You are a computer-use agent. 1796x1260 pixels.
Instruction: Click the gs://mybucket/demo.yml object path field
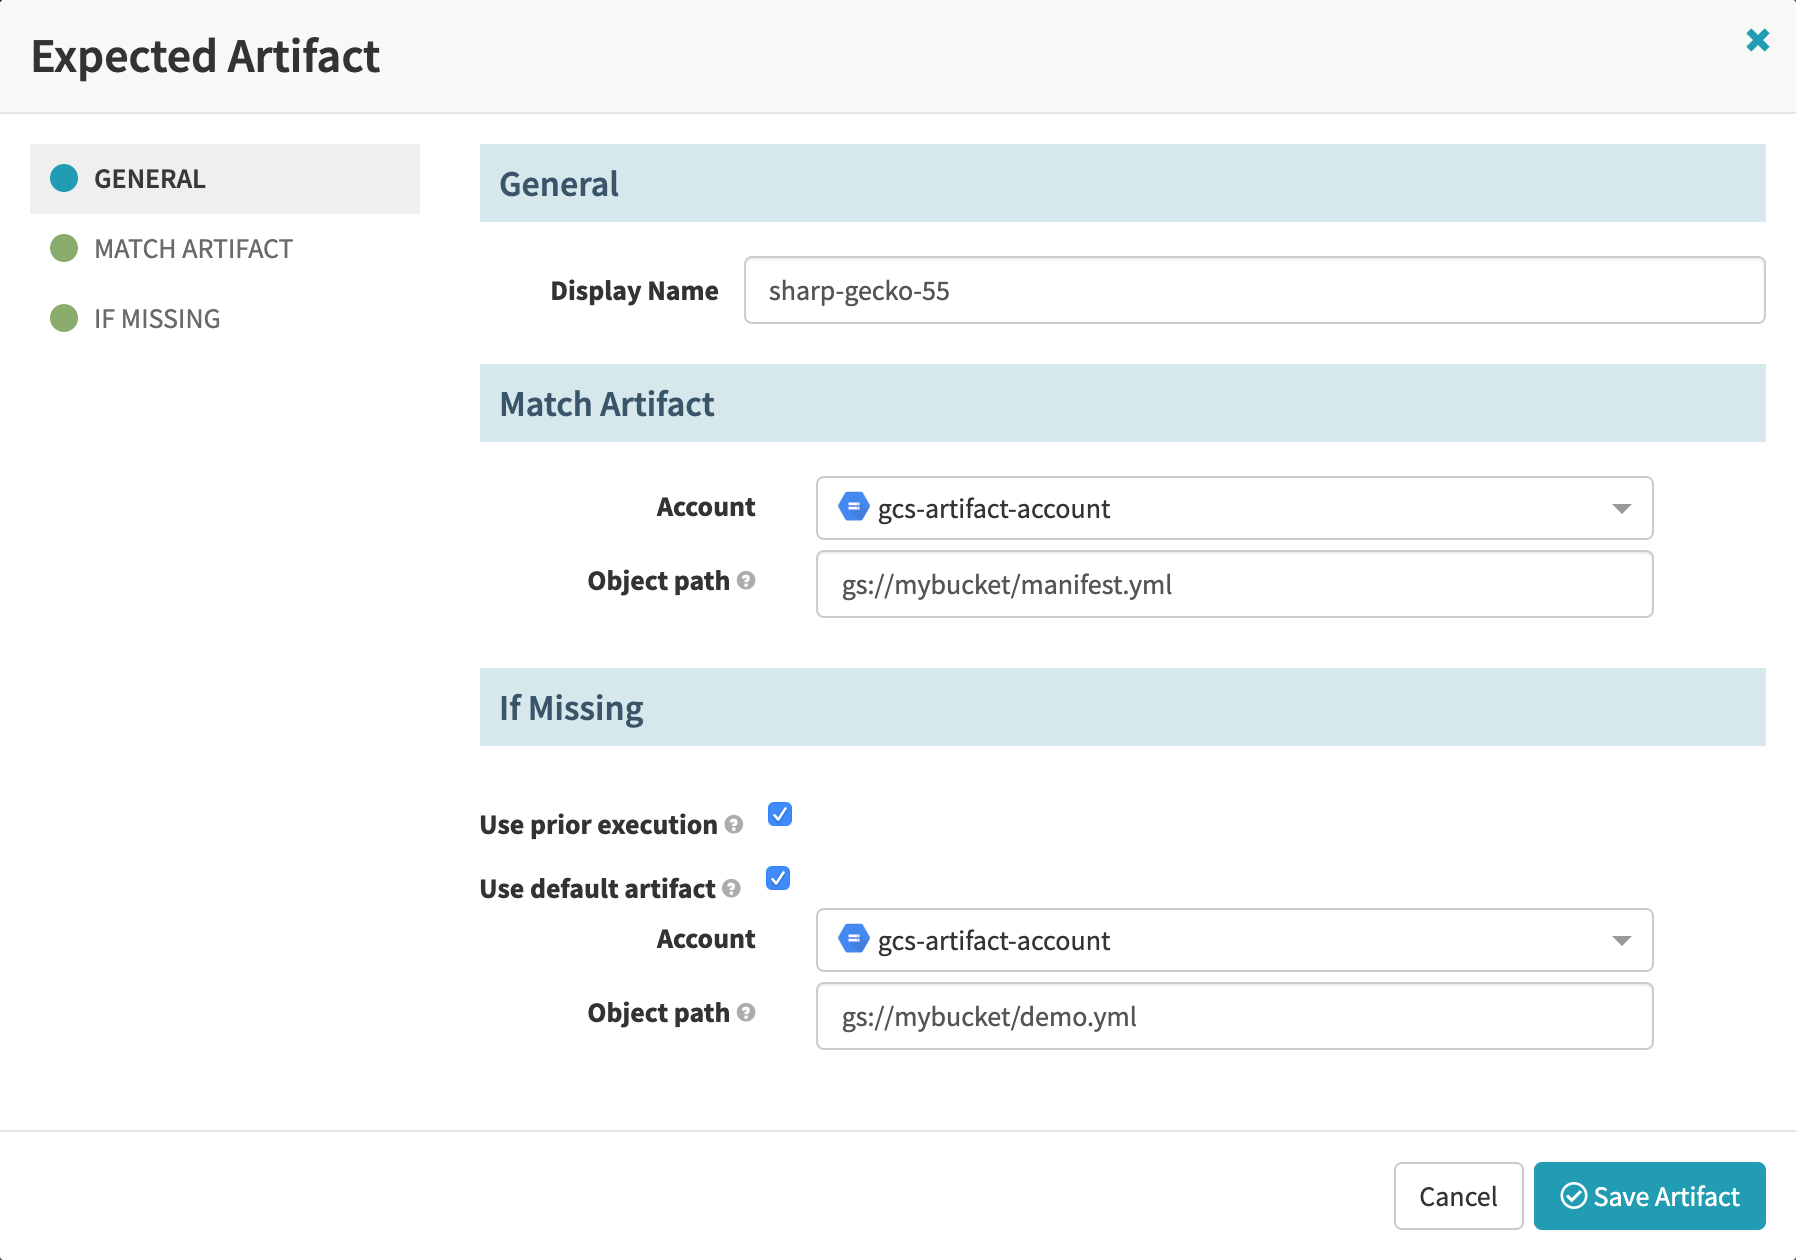pos(1234,1016)
